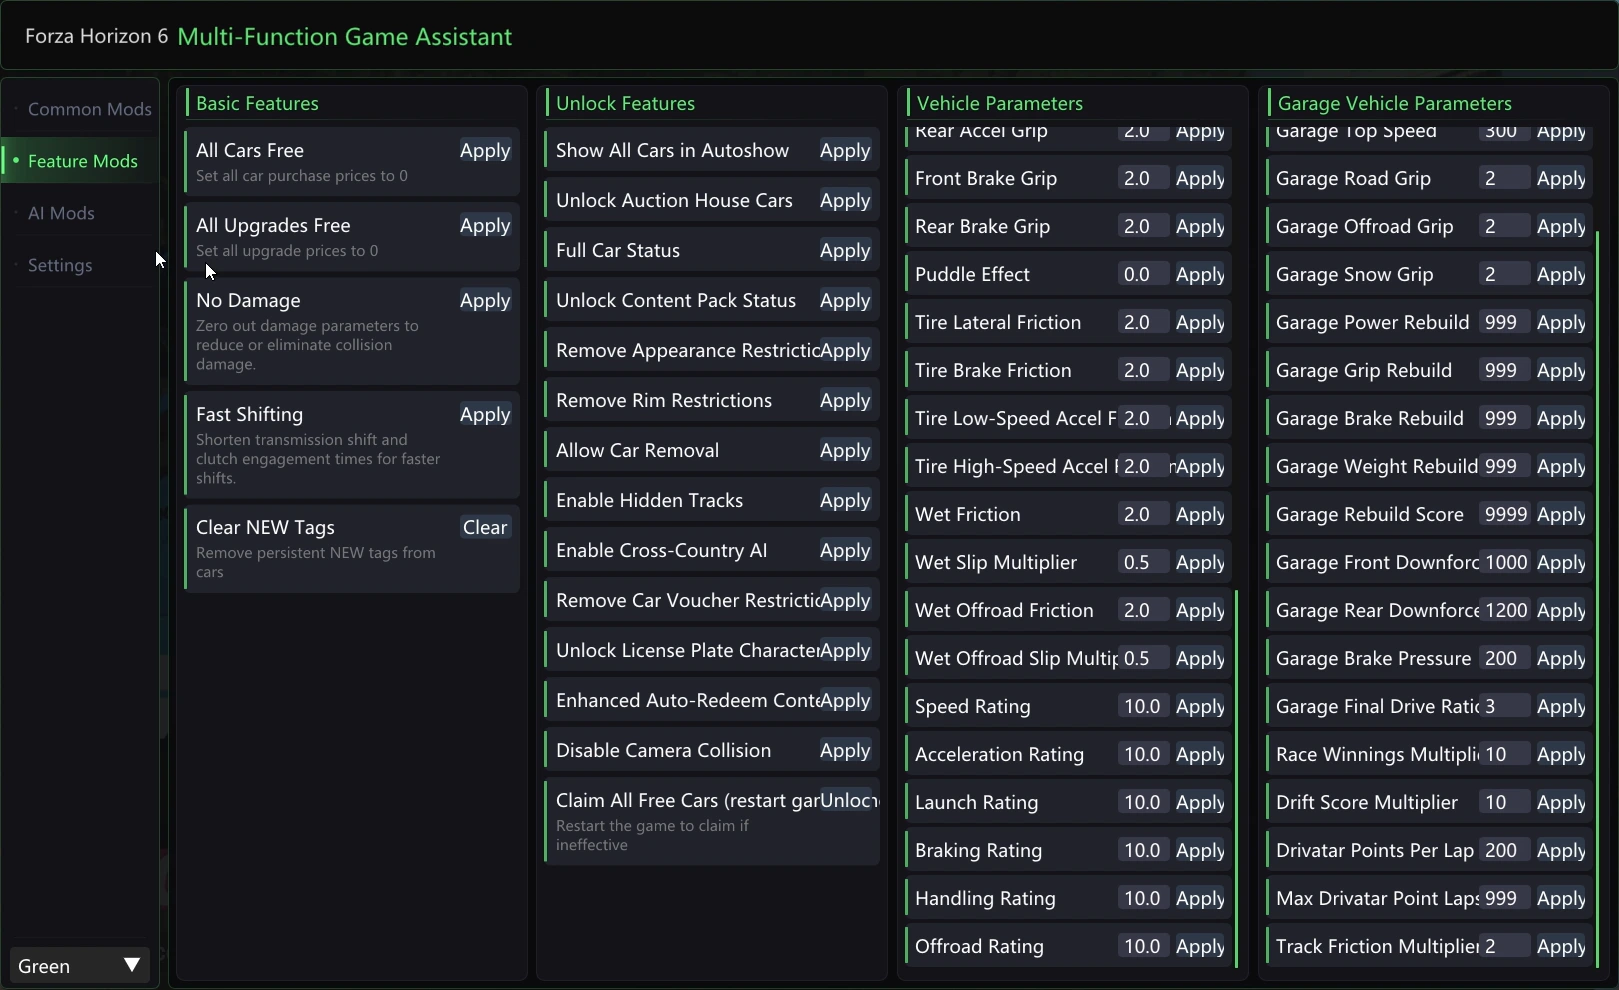Apply Full Car Status

(x=845, y=250)
